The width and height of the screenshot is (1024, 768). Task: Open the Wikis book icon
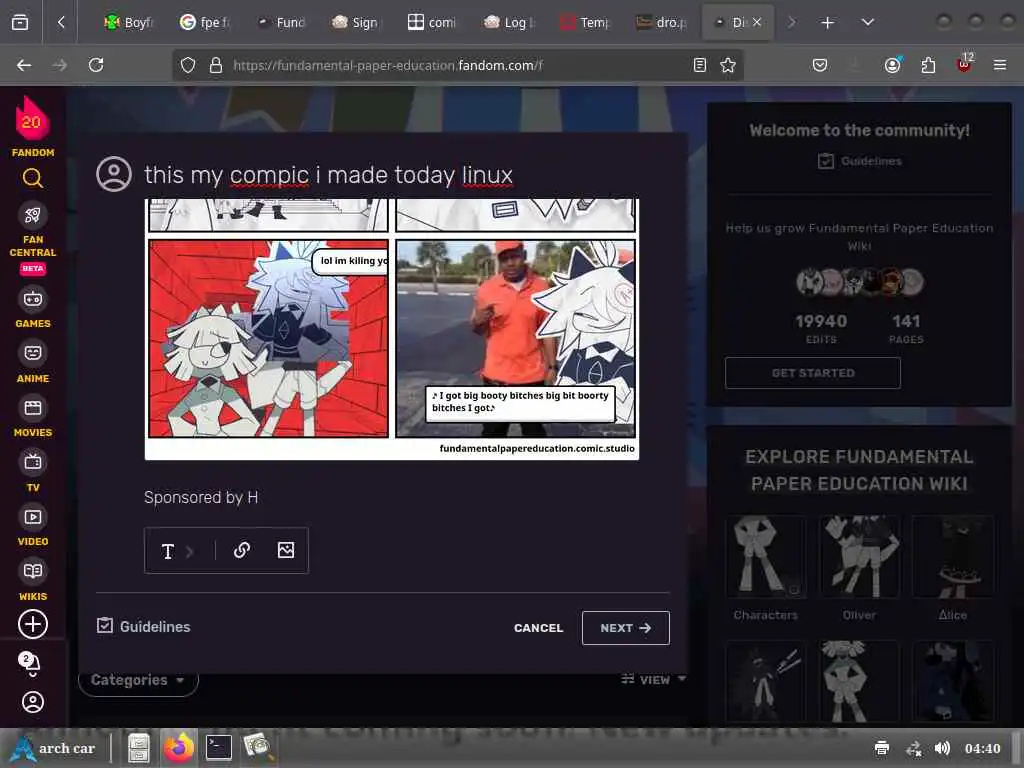pos(33,571)
